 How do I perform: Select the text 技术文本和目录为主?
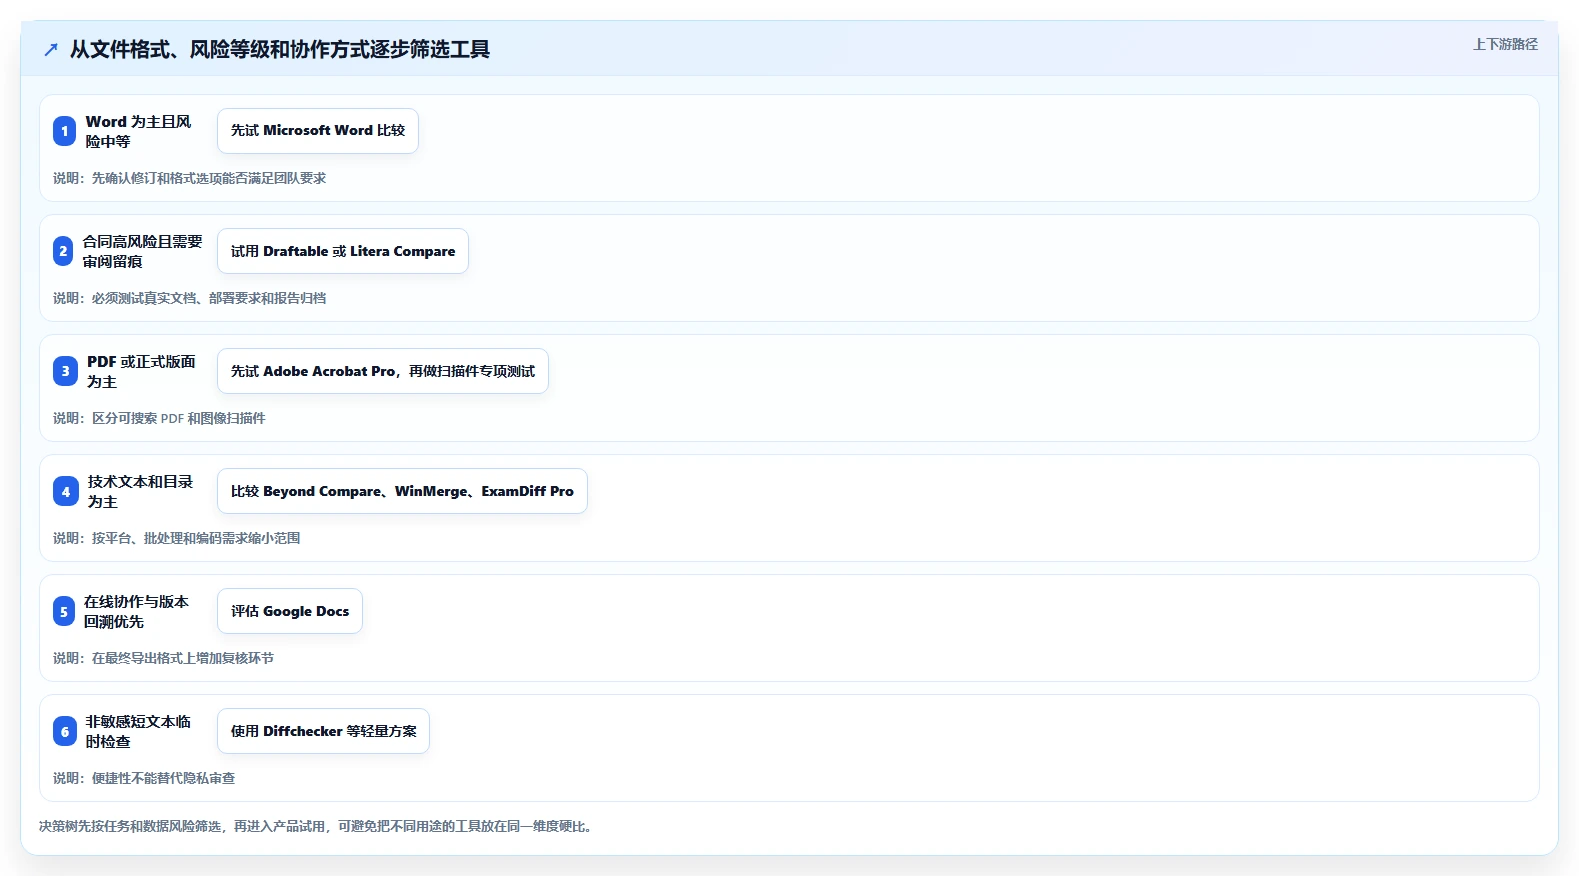click(x=141, y=491)
